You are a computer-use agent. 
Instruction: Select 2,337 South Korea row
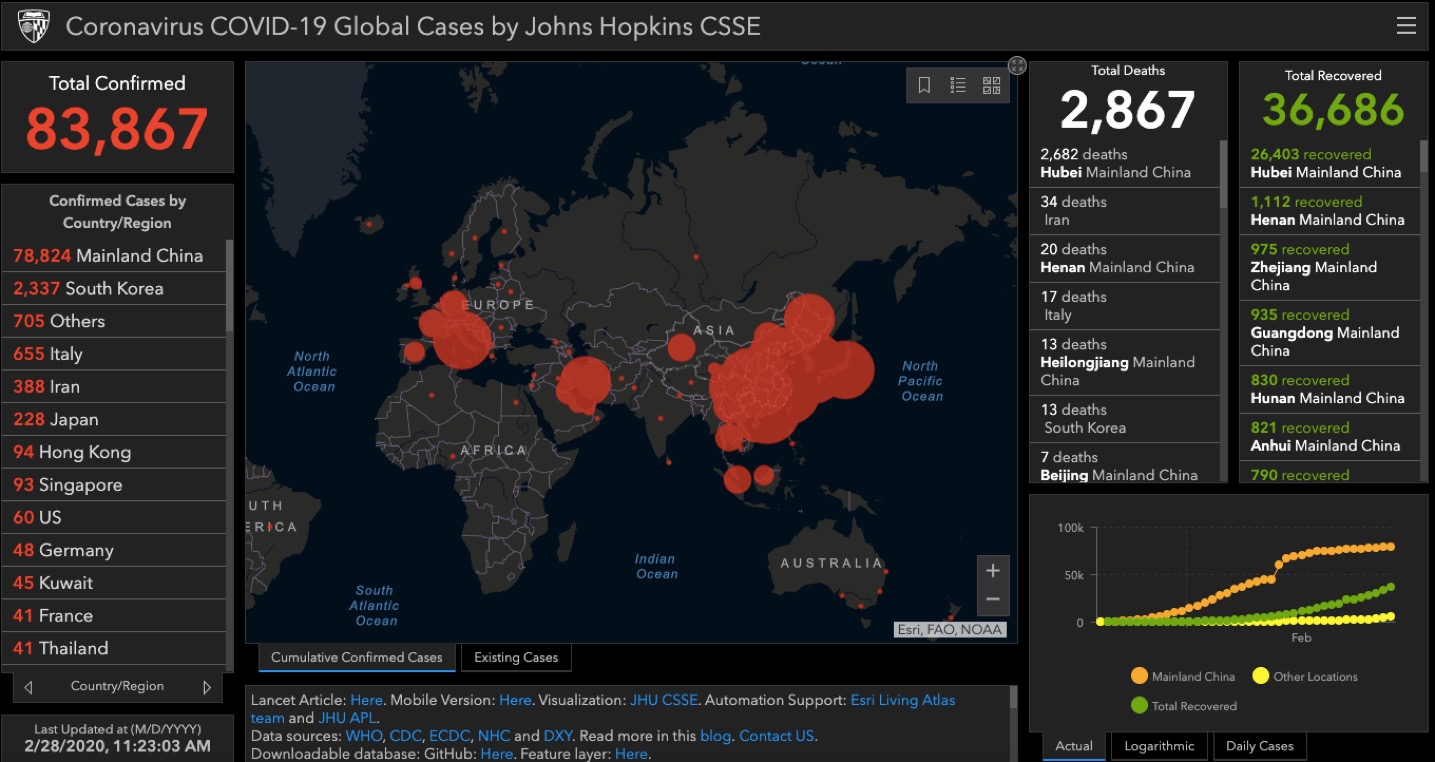(115, 288)
